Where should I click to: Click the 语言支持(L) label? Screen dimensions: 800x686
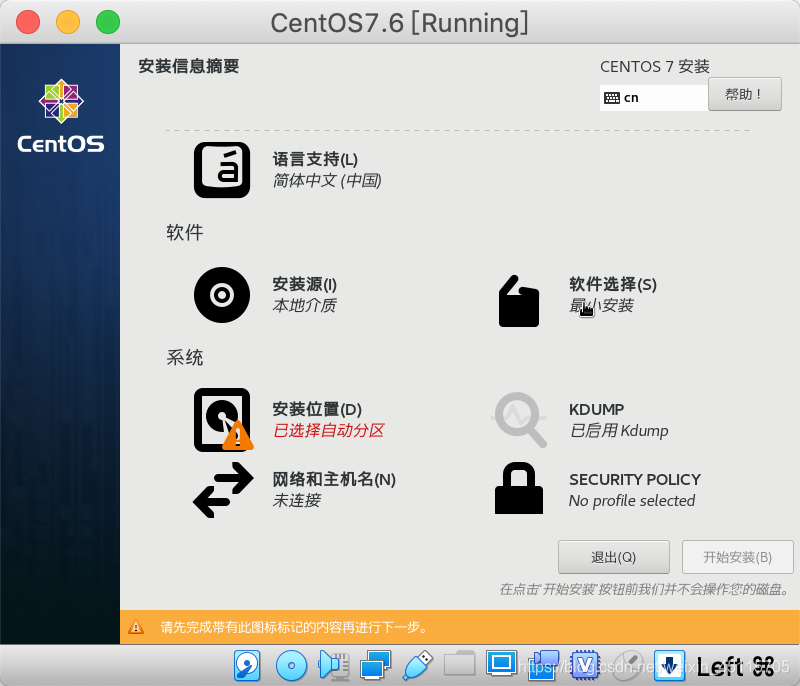315,160
